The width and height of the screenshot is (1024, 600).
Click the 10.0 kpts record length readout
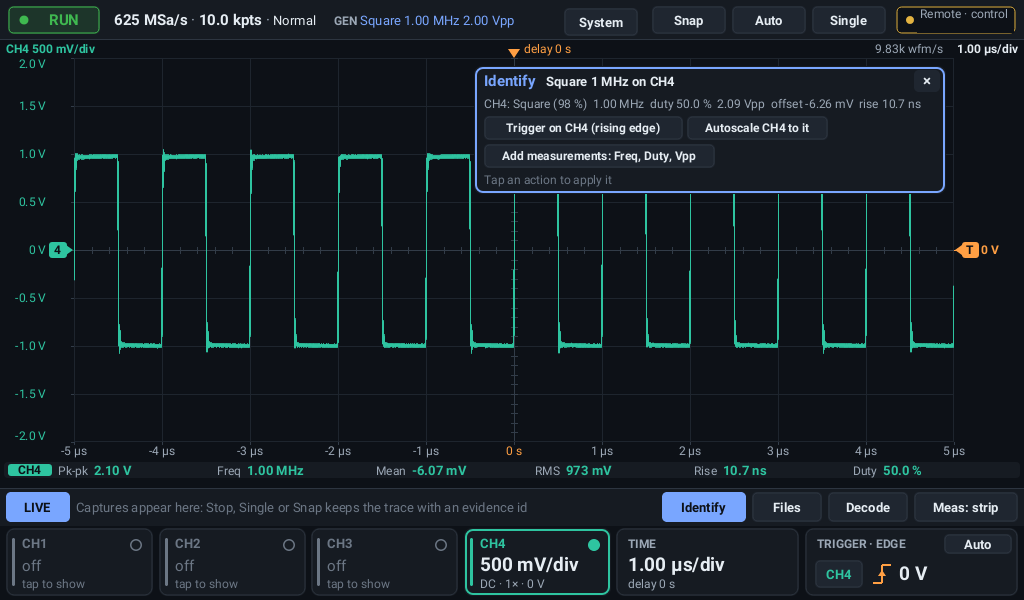coord(231,20)
